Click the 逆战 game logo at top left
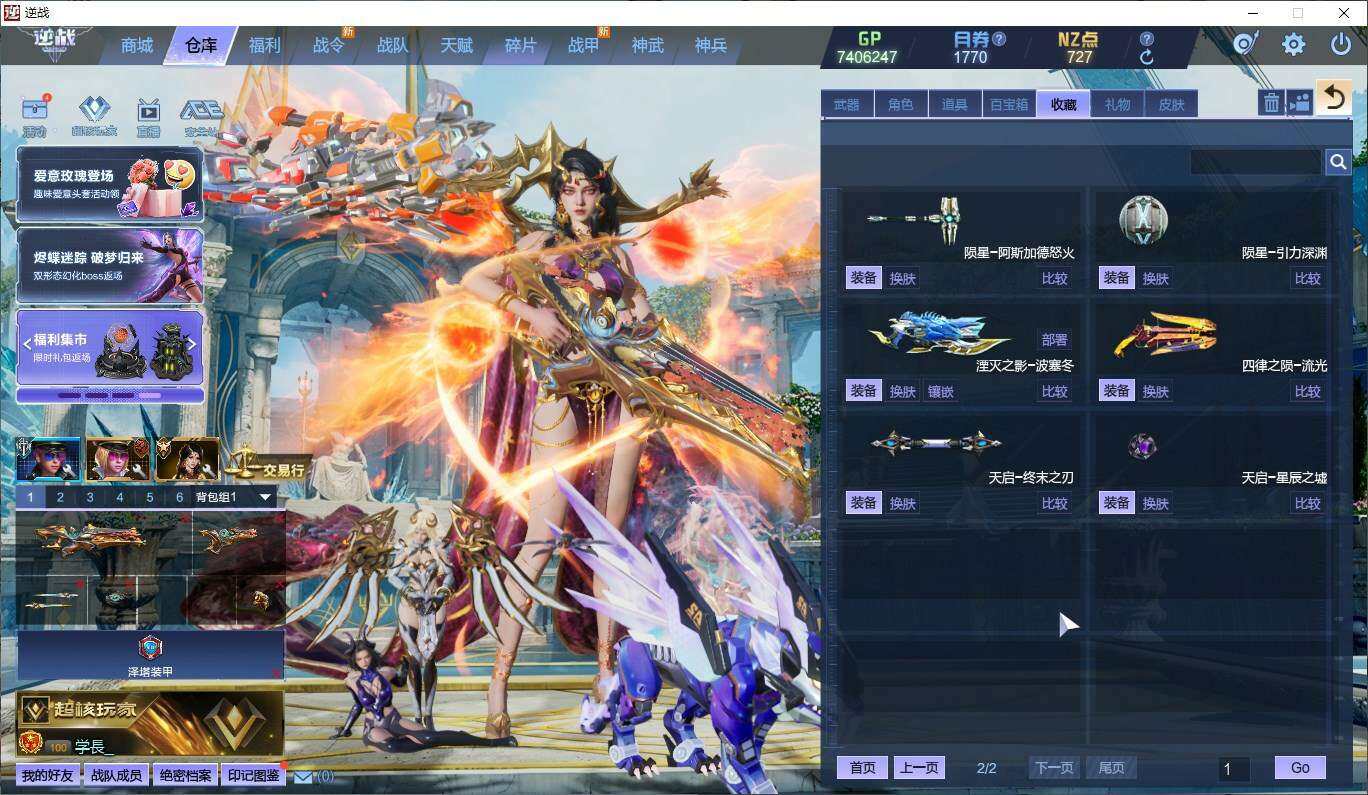Screen dimensions: 1368x795 [52, 43]
